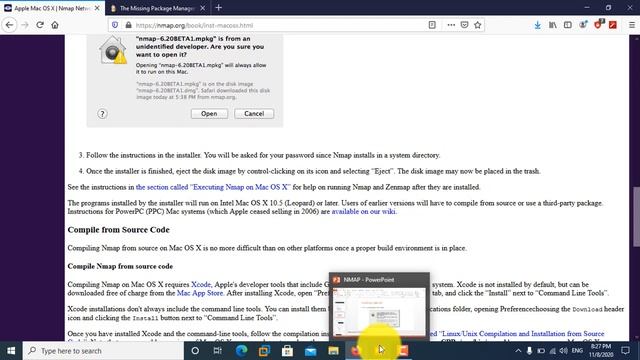The image size is (640, 360).
Task: Switch to Apple Mac OS X Nmap tab
Action: pos(52,8)
